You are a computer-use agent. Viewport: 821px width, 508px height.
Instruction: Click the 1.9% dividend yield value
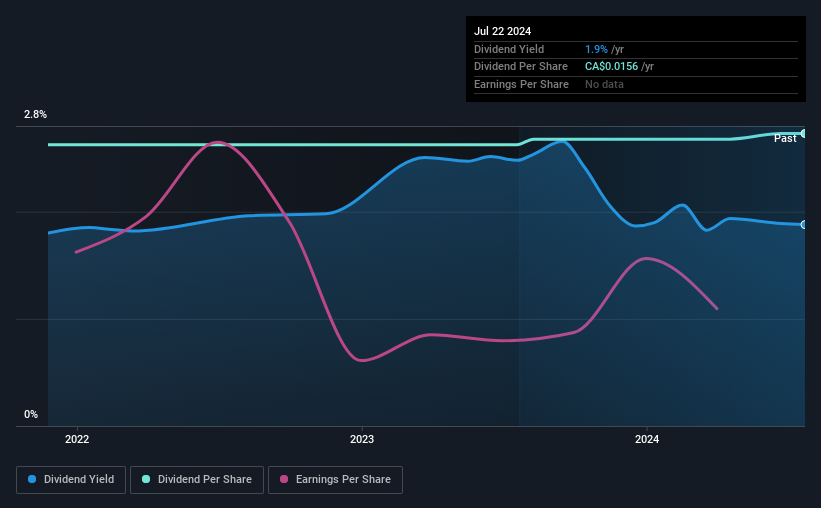[x=596, y=49]
